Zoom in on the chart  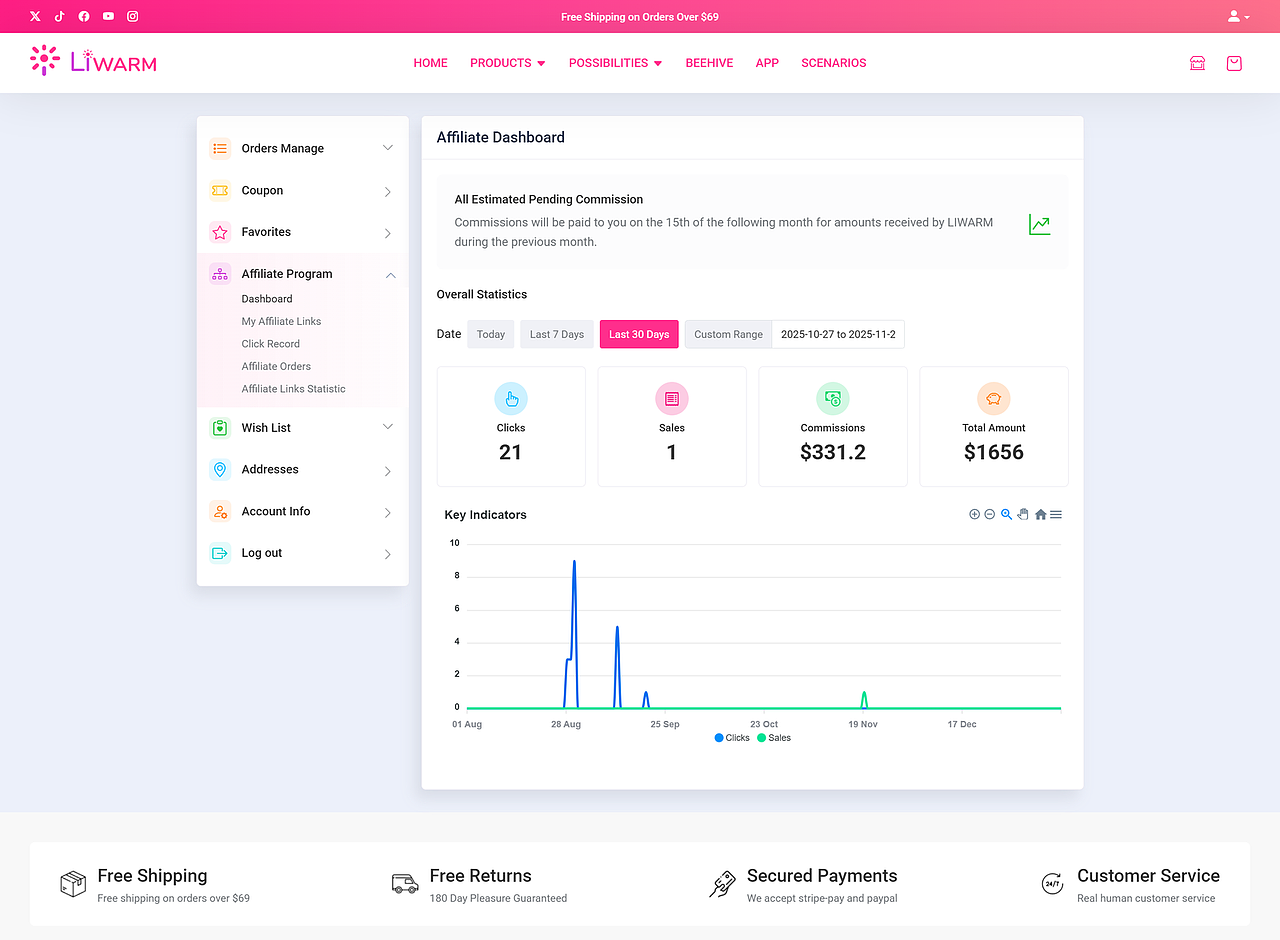coord(974,514)
